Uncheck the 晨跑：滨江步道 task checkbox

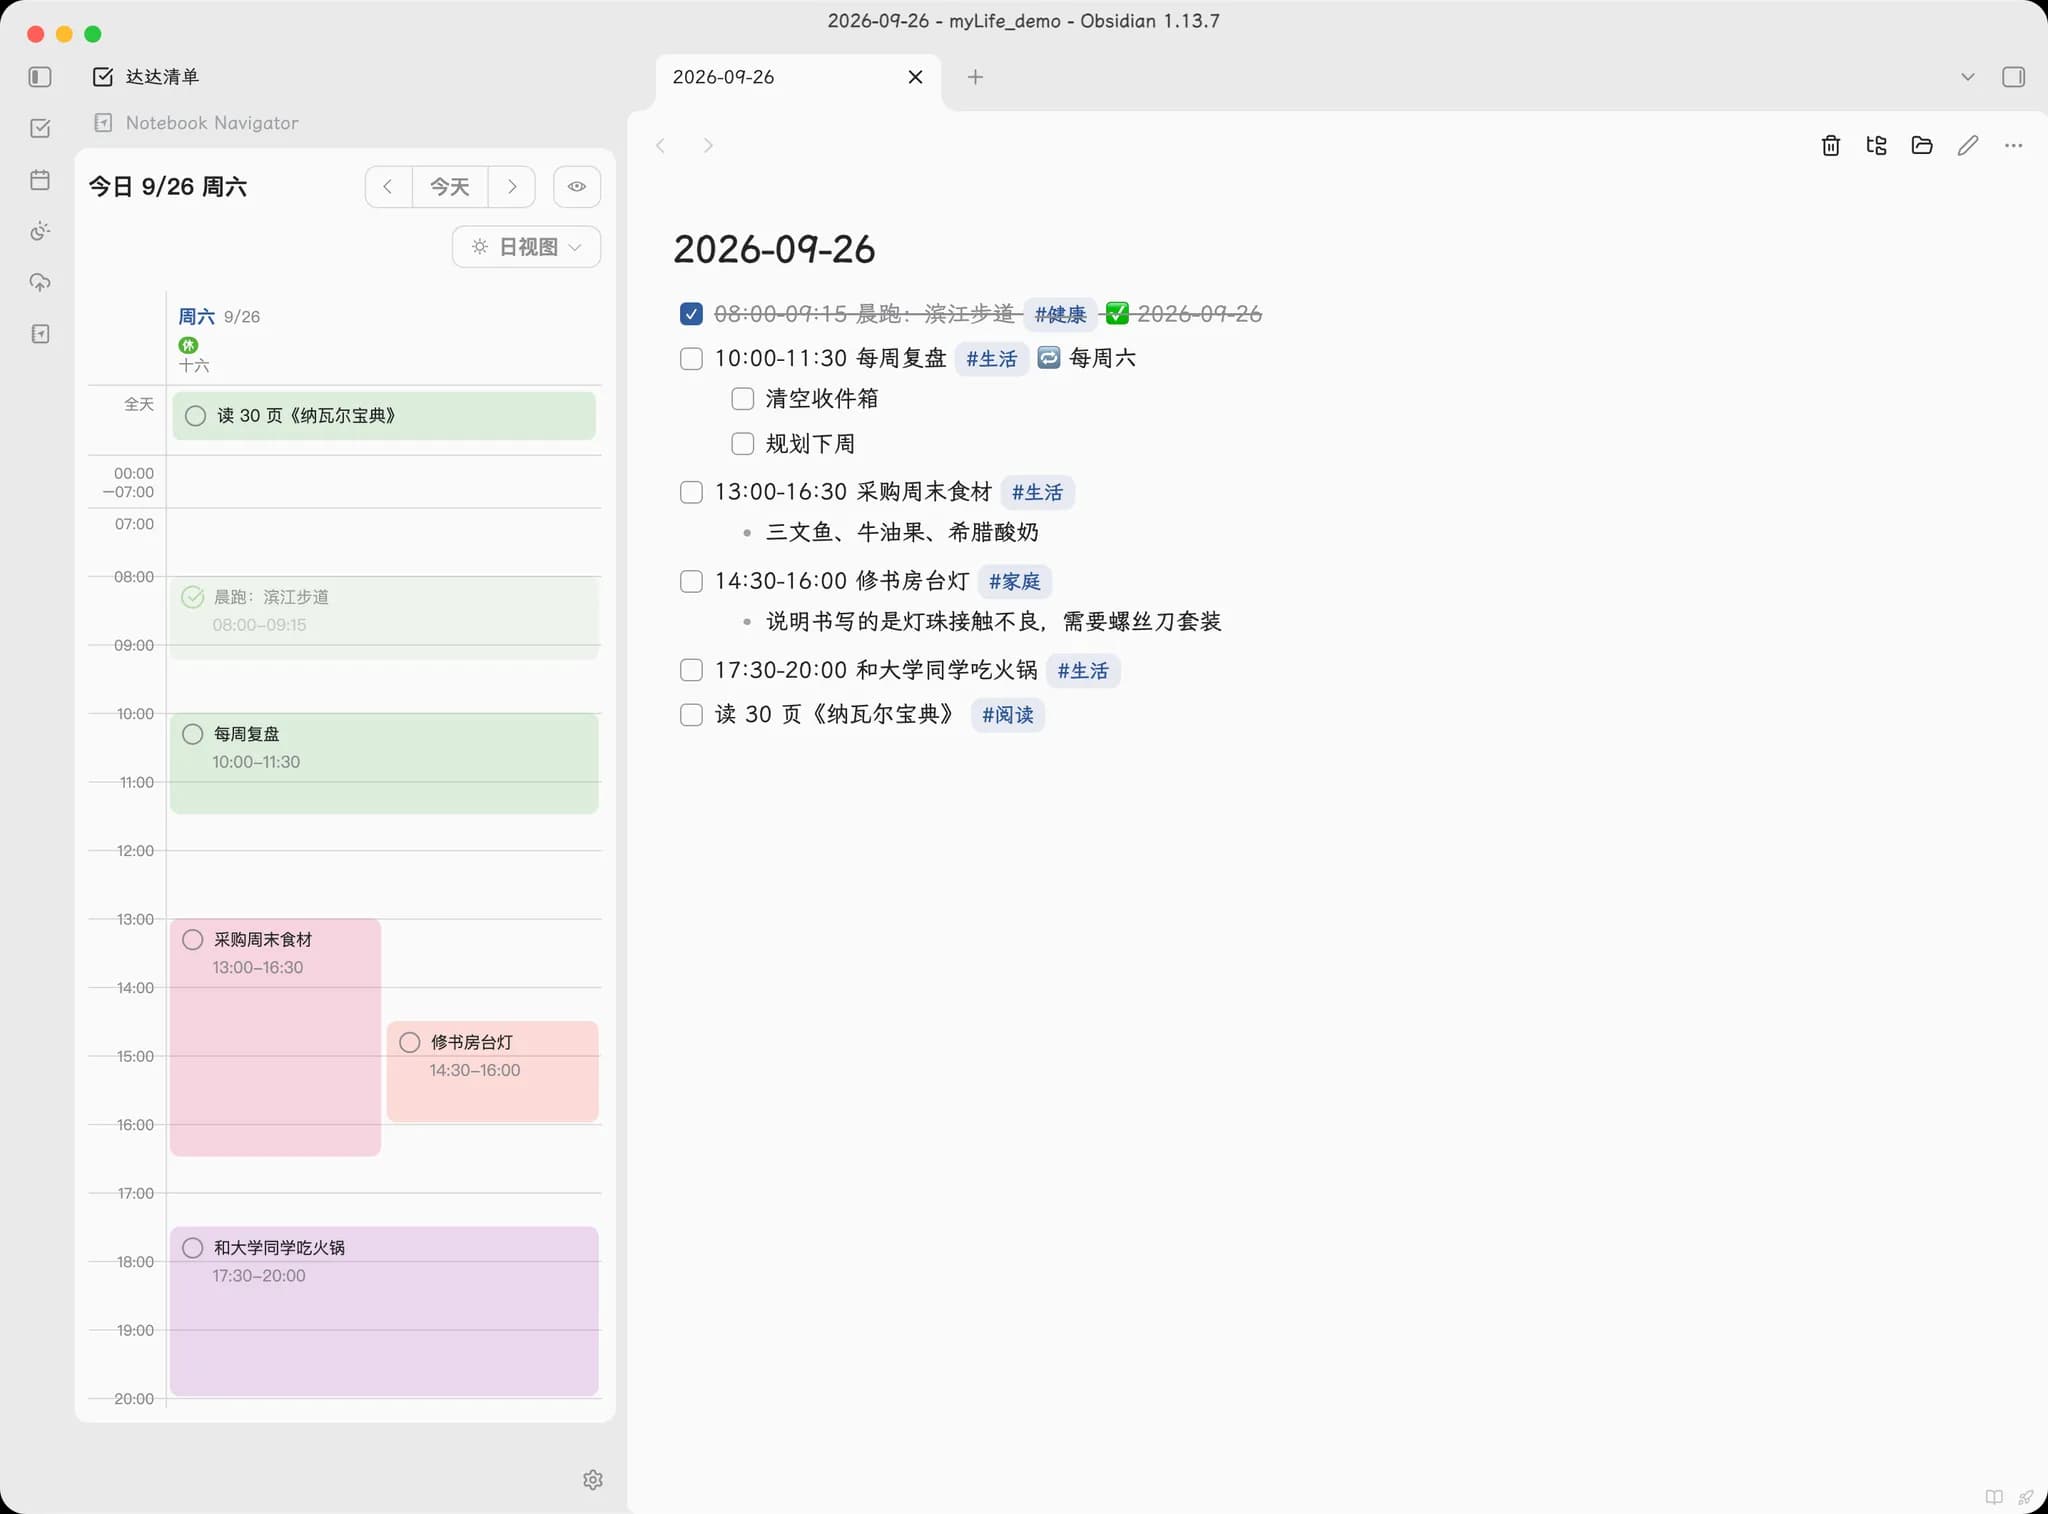691,314
